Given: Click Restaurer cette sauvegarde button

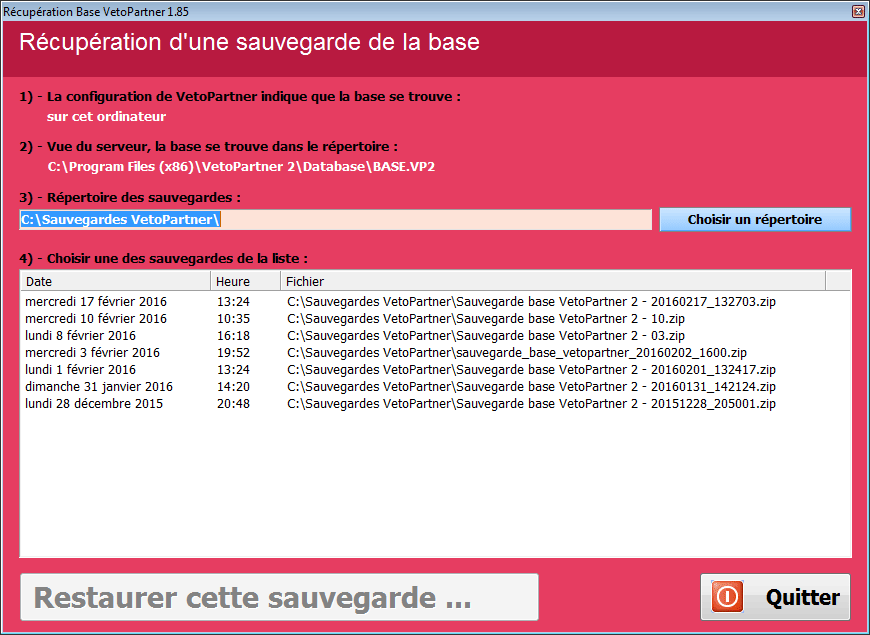Looking at the screenshot, I should (x=279, y=597).
